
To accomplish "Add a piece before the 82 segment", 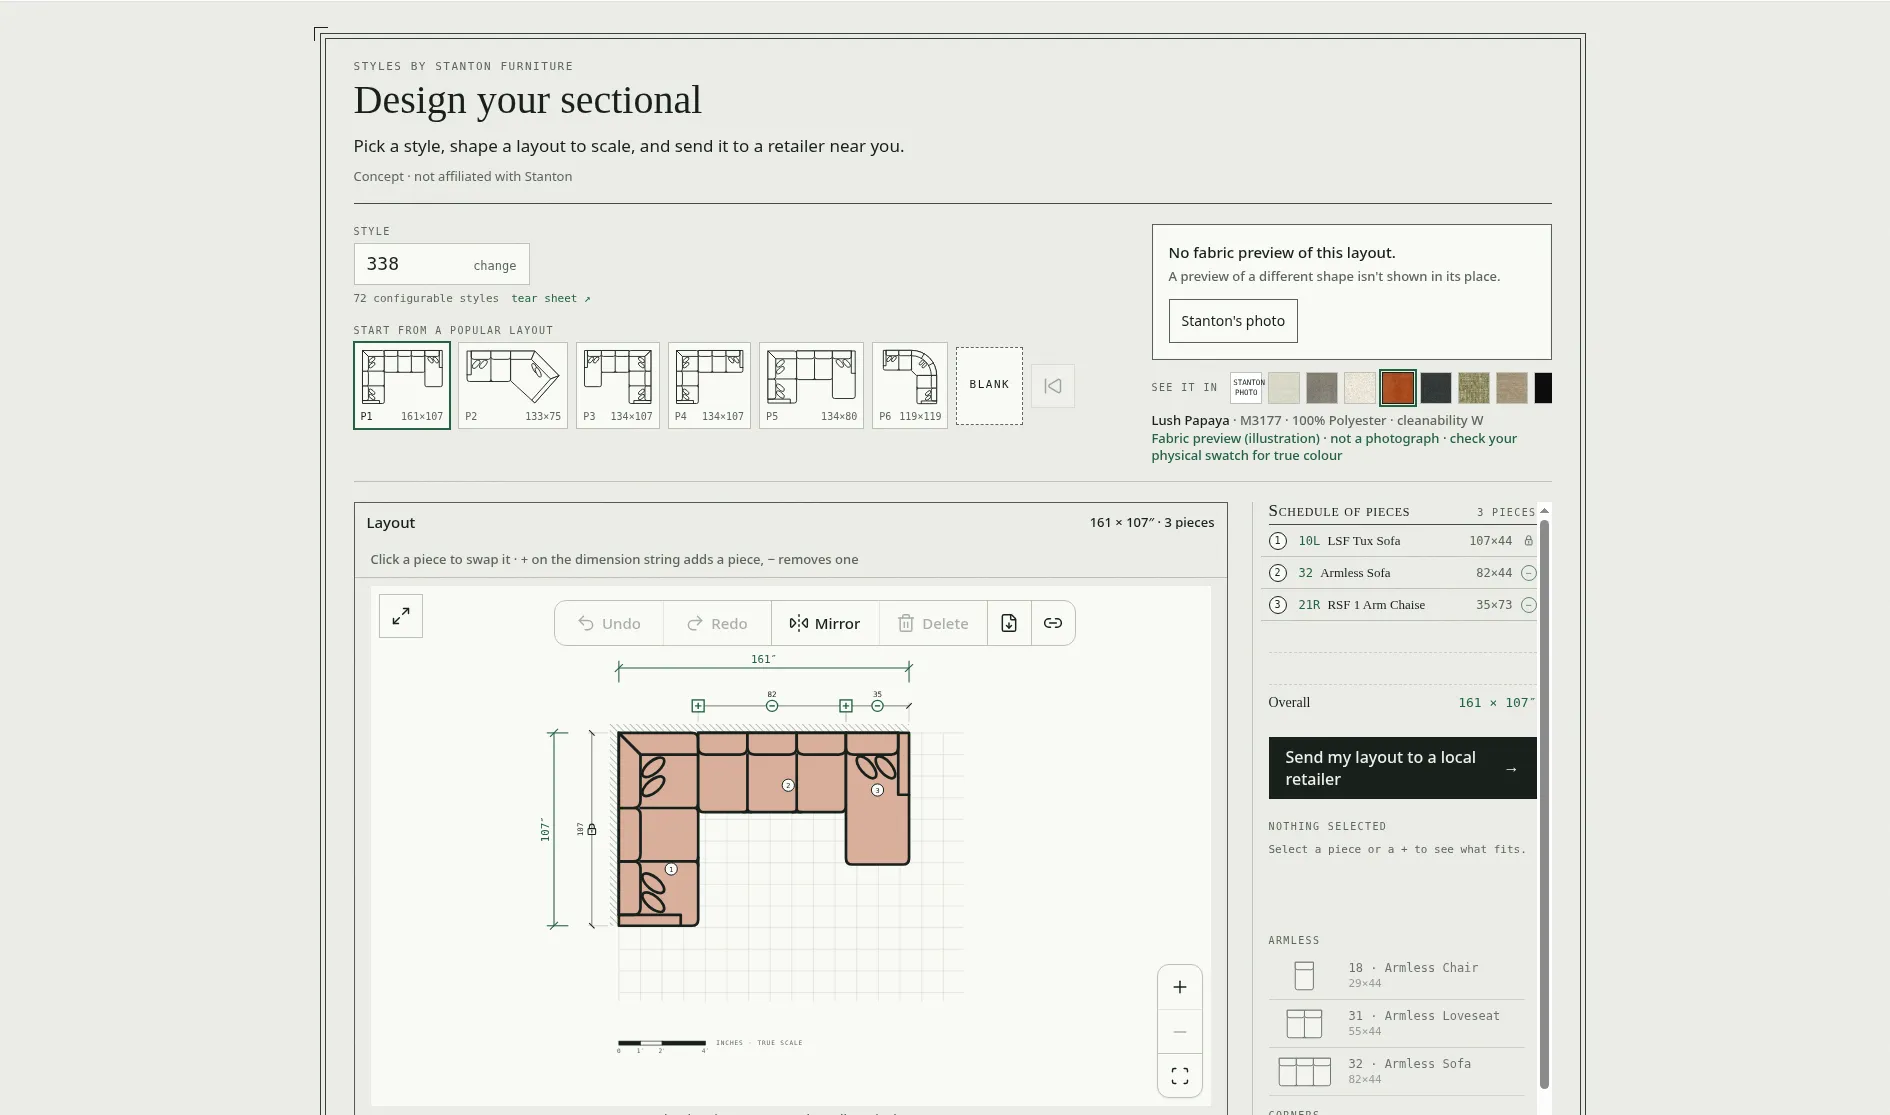I will pos(698,706).
